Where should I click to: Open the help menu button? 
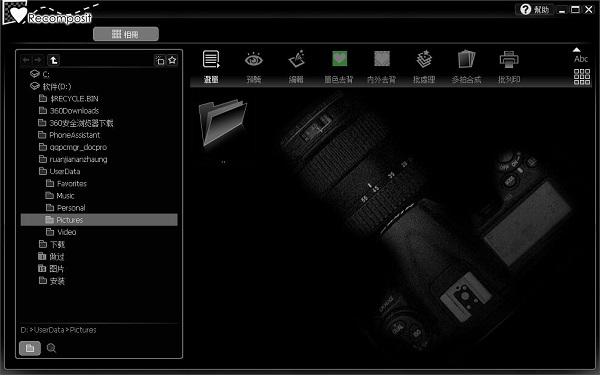(534, 9)
